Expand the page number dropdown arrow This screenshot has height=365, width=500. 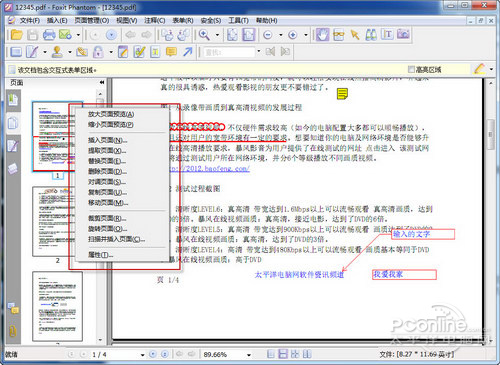click(142, 355)
